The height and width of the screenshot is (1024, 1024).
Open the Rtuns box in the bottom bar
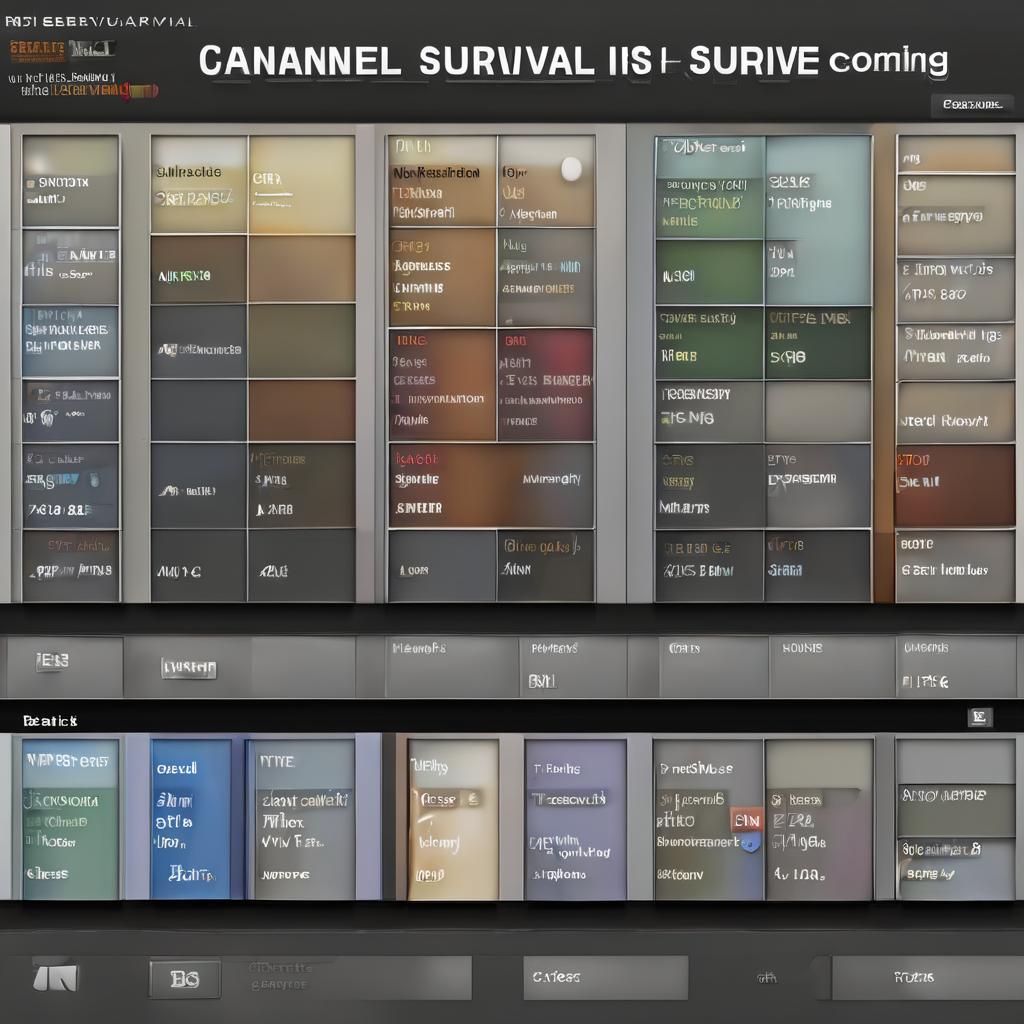click(x=913, y=977)
